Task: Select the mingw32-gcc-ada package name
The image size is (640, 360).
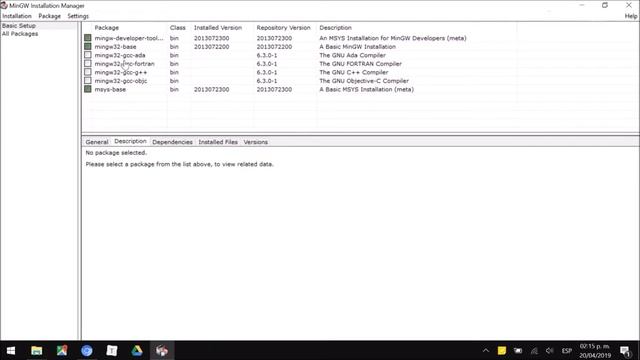Action: (x=120, y=55)
